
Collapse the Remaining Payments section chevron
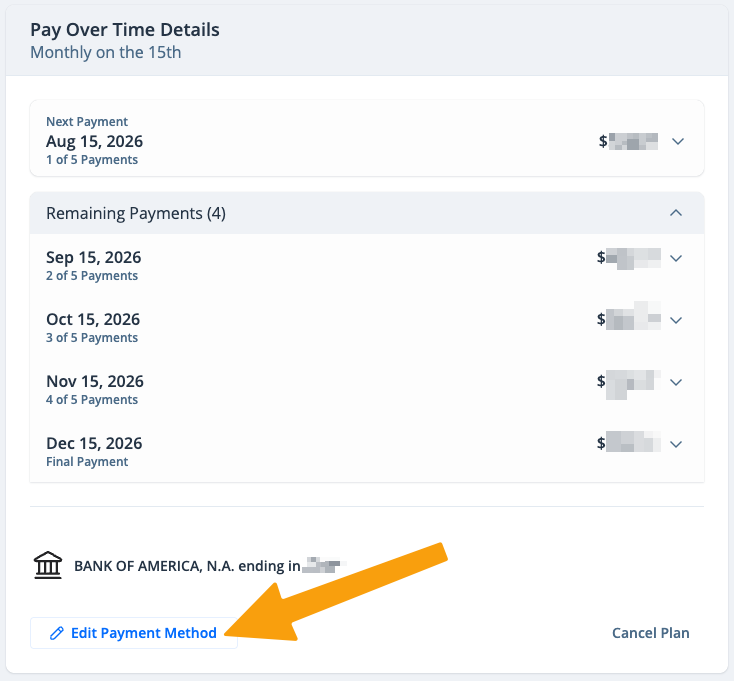675,213
